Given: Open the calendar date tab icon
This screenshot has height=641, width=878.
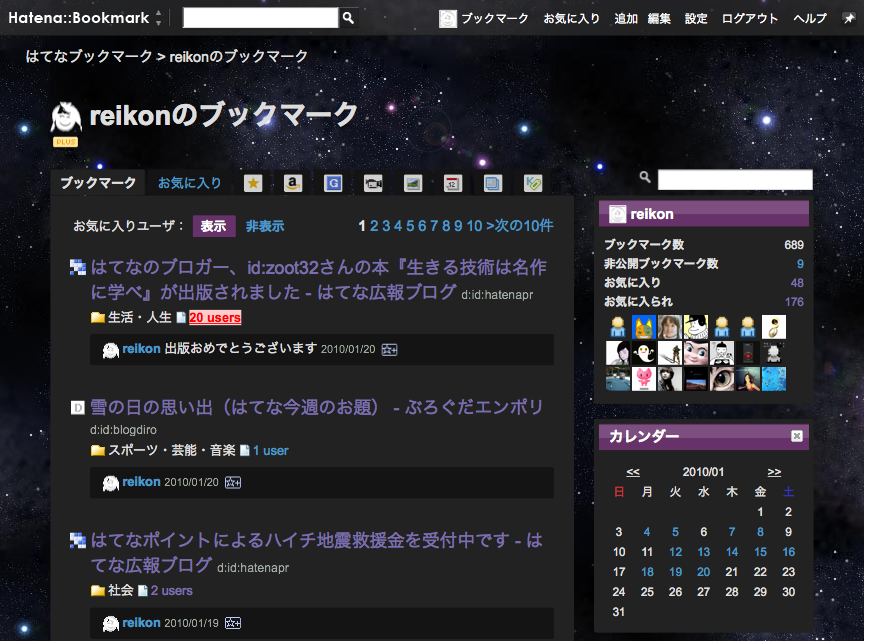Looking at the screenshot, I should (x=453, y=183).
